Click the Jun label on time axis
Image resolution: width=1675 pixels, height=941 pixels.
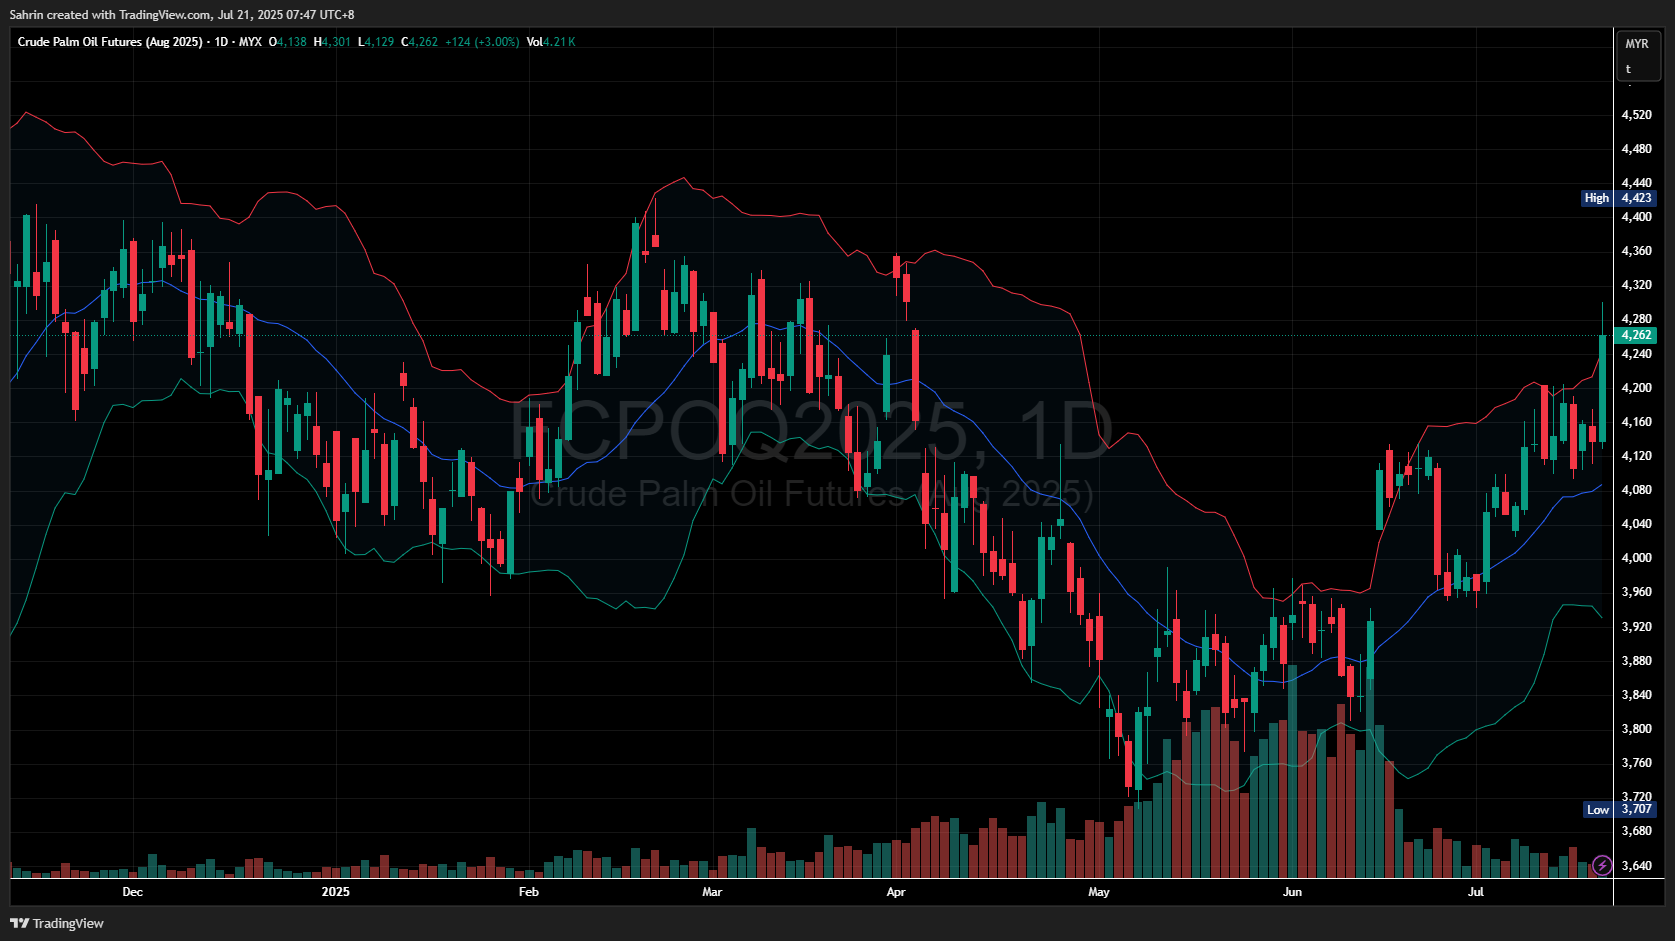point(1292,891)
